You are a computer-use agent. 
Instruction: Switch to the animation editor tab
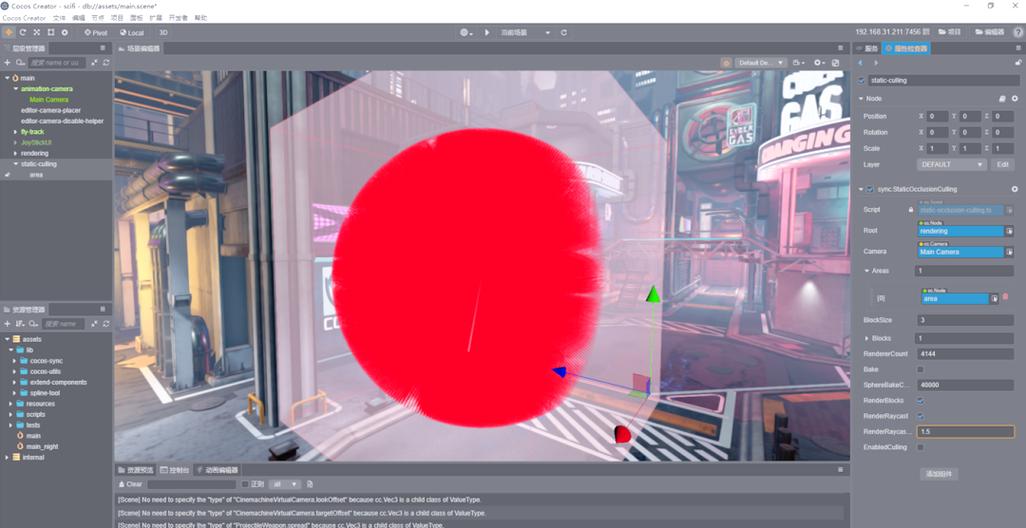click(x=217, y=470)
